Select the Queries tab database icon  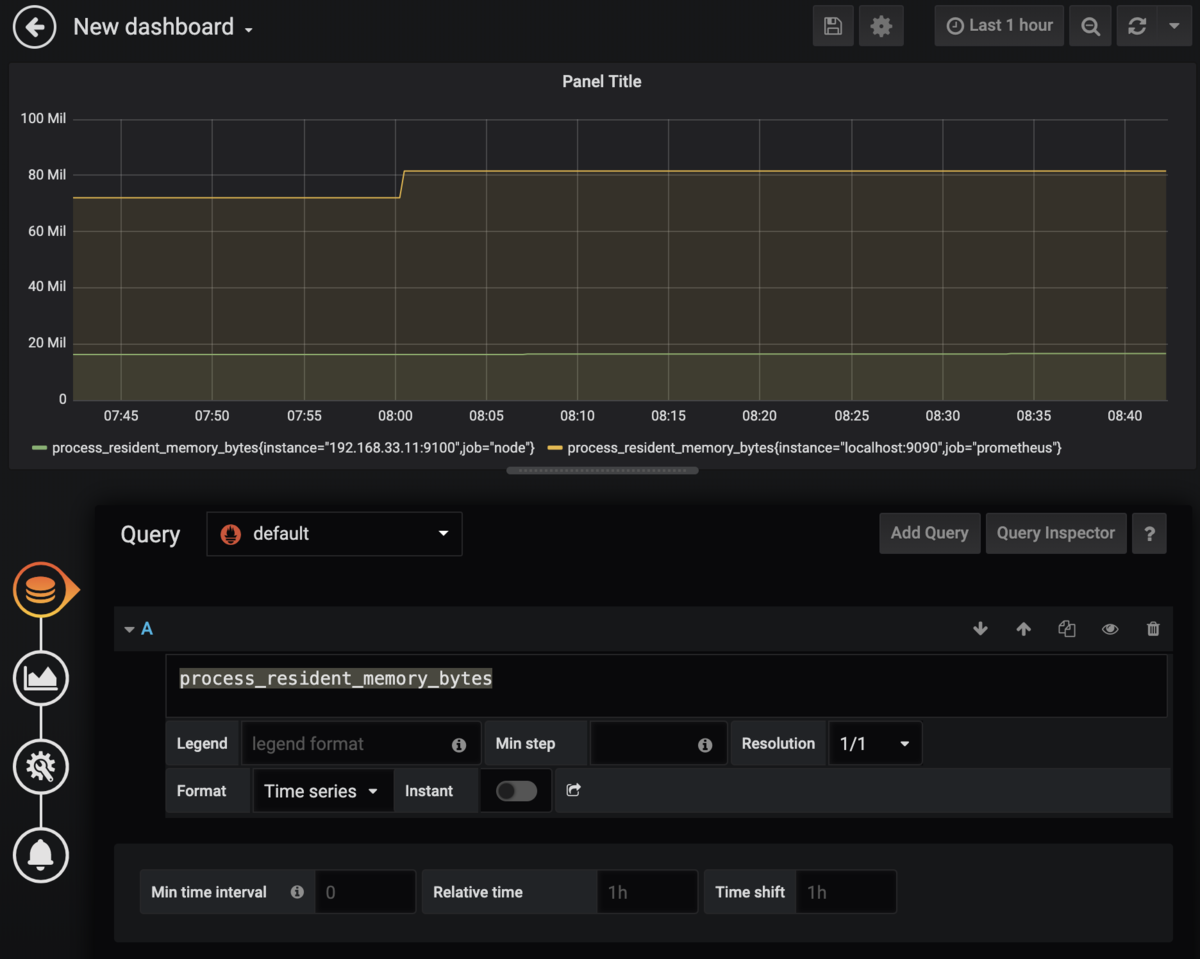41,590
